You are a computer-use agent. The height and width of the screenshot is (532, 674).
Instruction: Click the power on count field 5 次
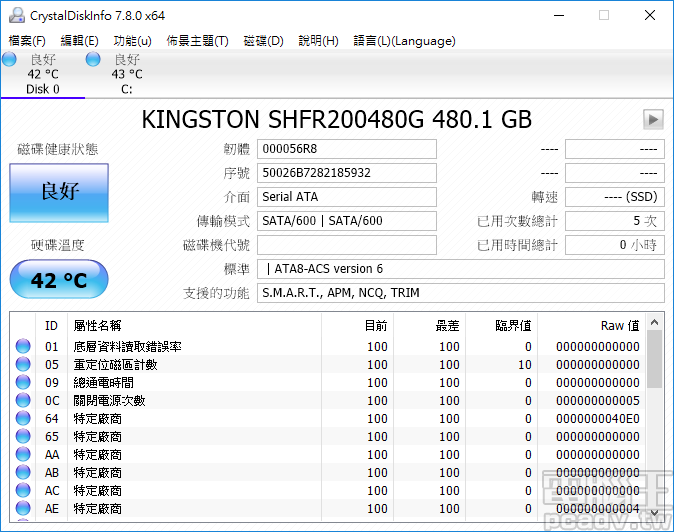point(615,221)
